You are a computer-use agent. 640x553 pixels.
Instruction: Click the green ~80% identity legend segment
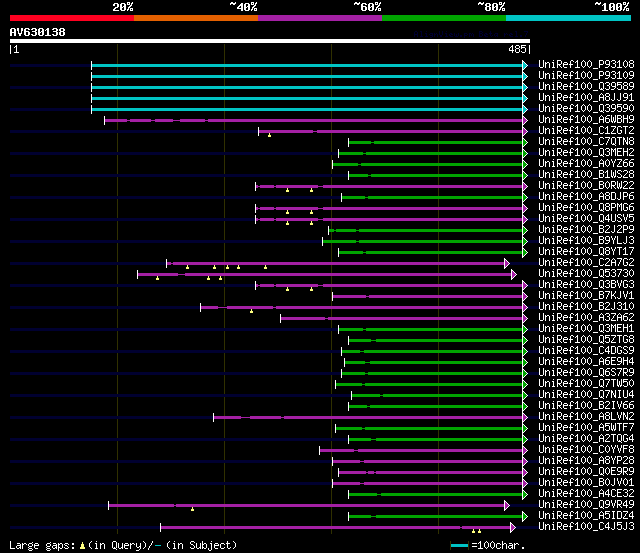tap(444, 18)
